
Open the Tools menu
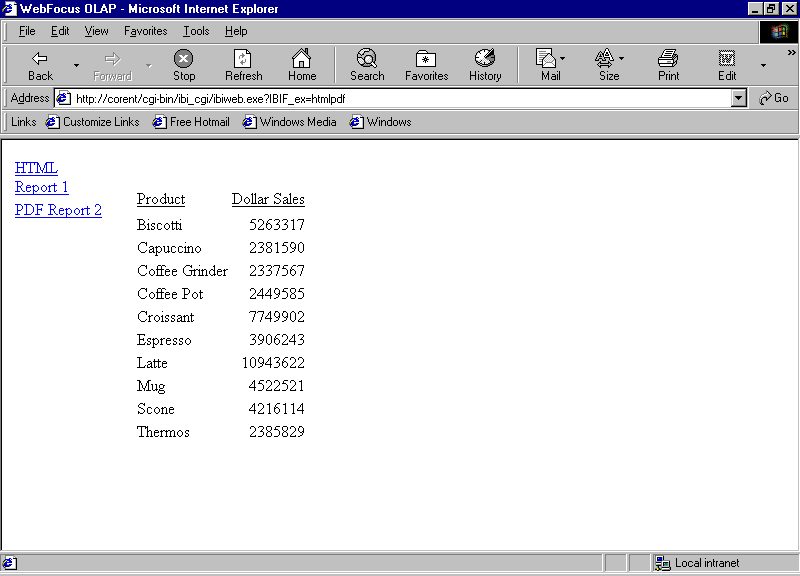196,31
